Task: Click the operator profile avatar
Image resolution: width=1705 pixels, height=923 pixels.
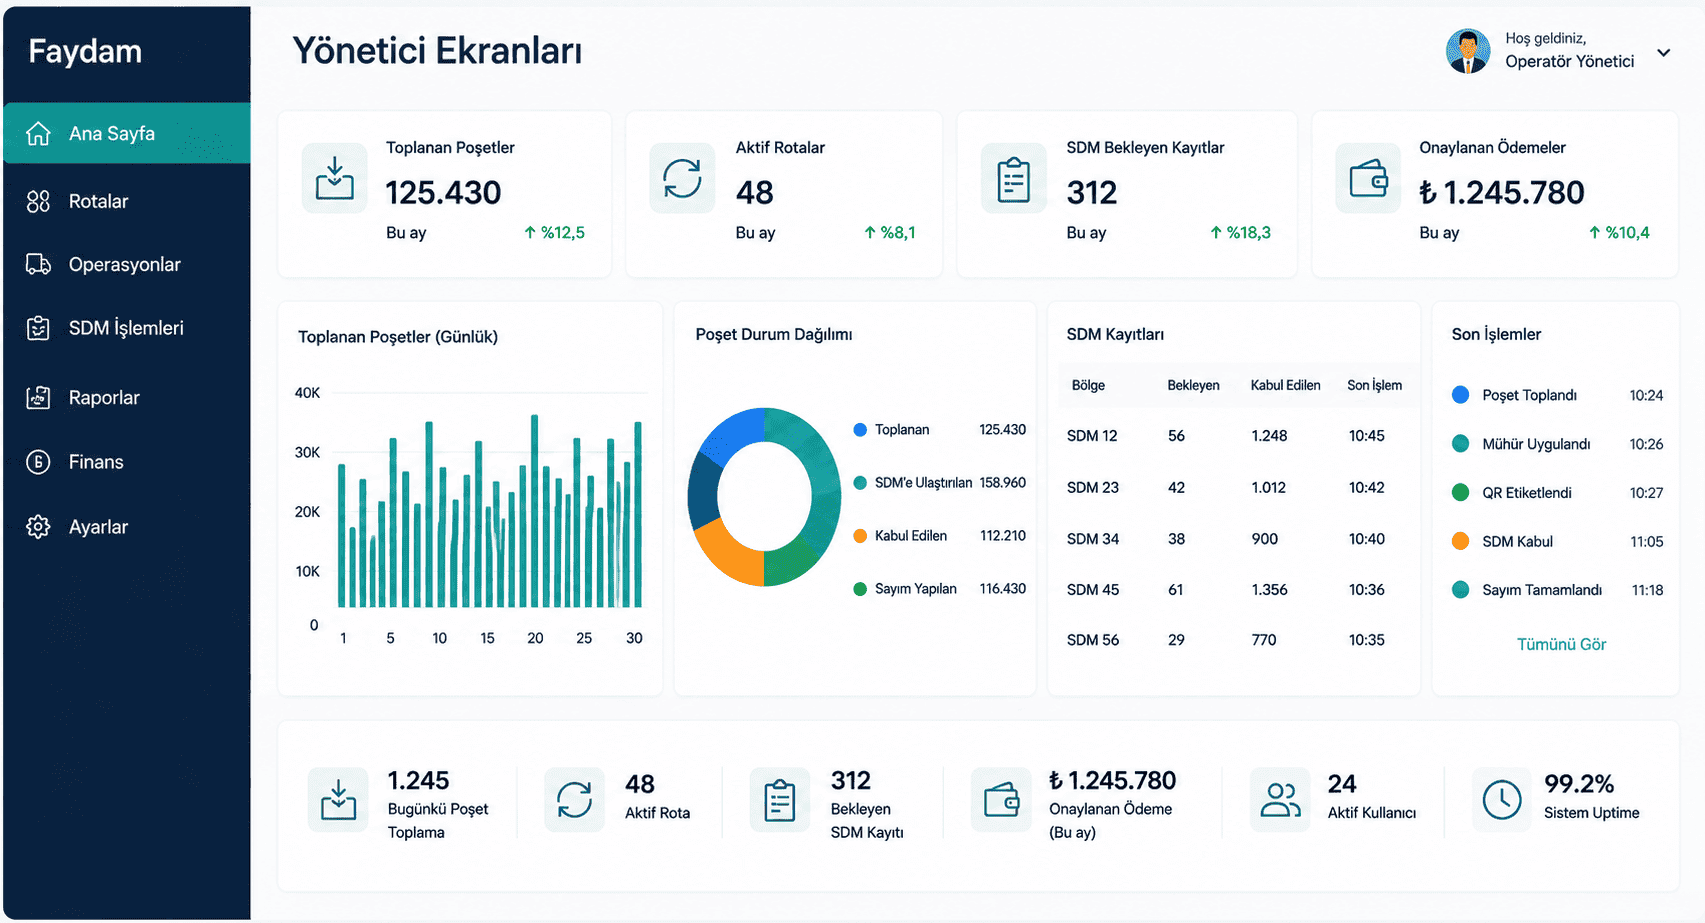Action: (x=1468, y=51)
